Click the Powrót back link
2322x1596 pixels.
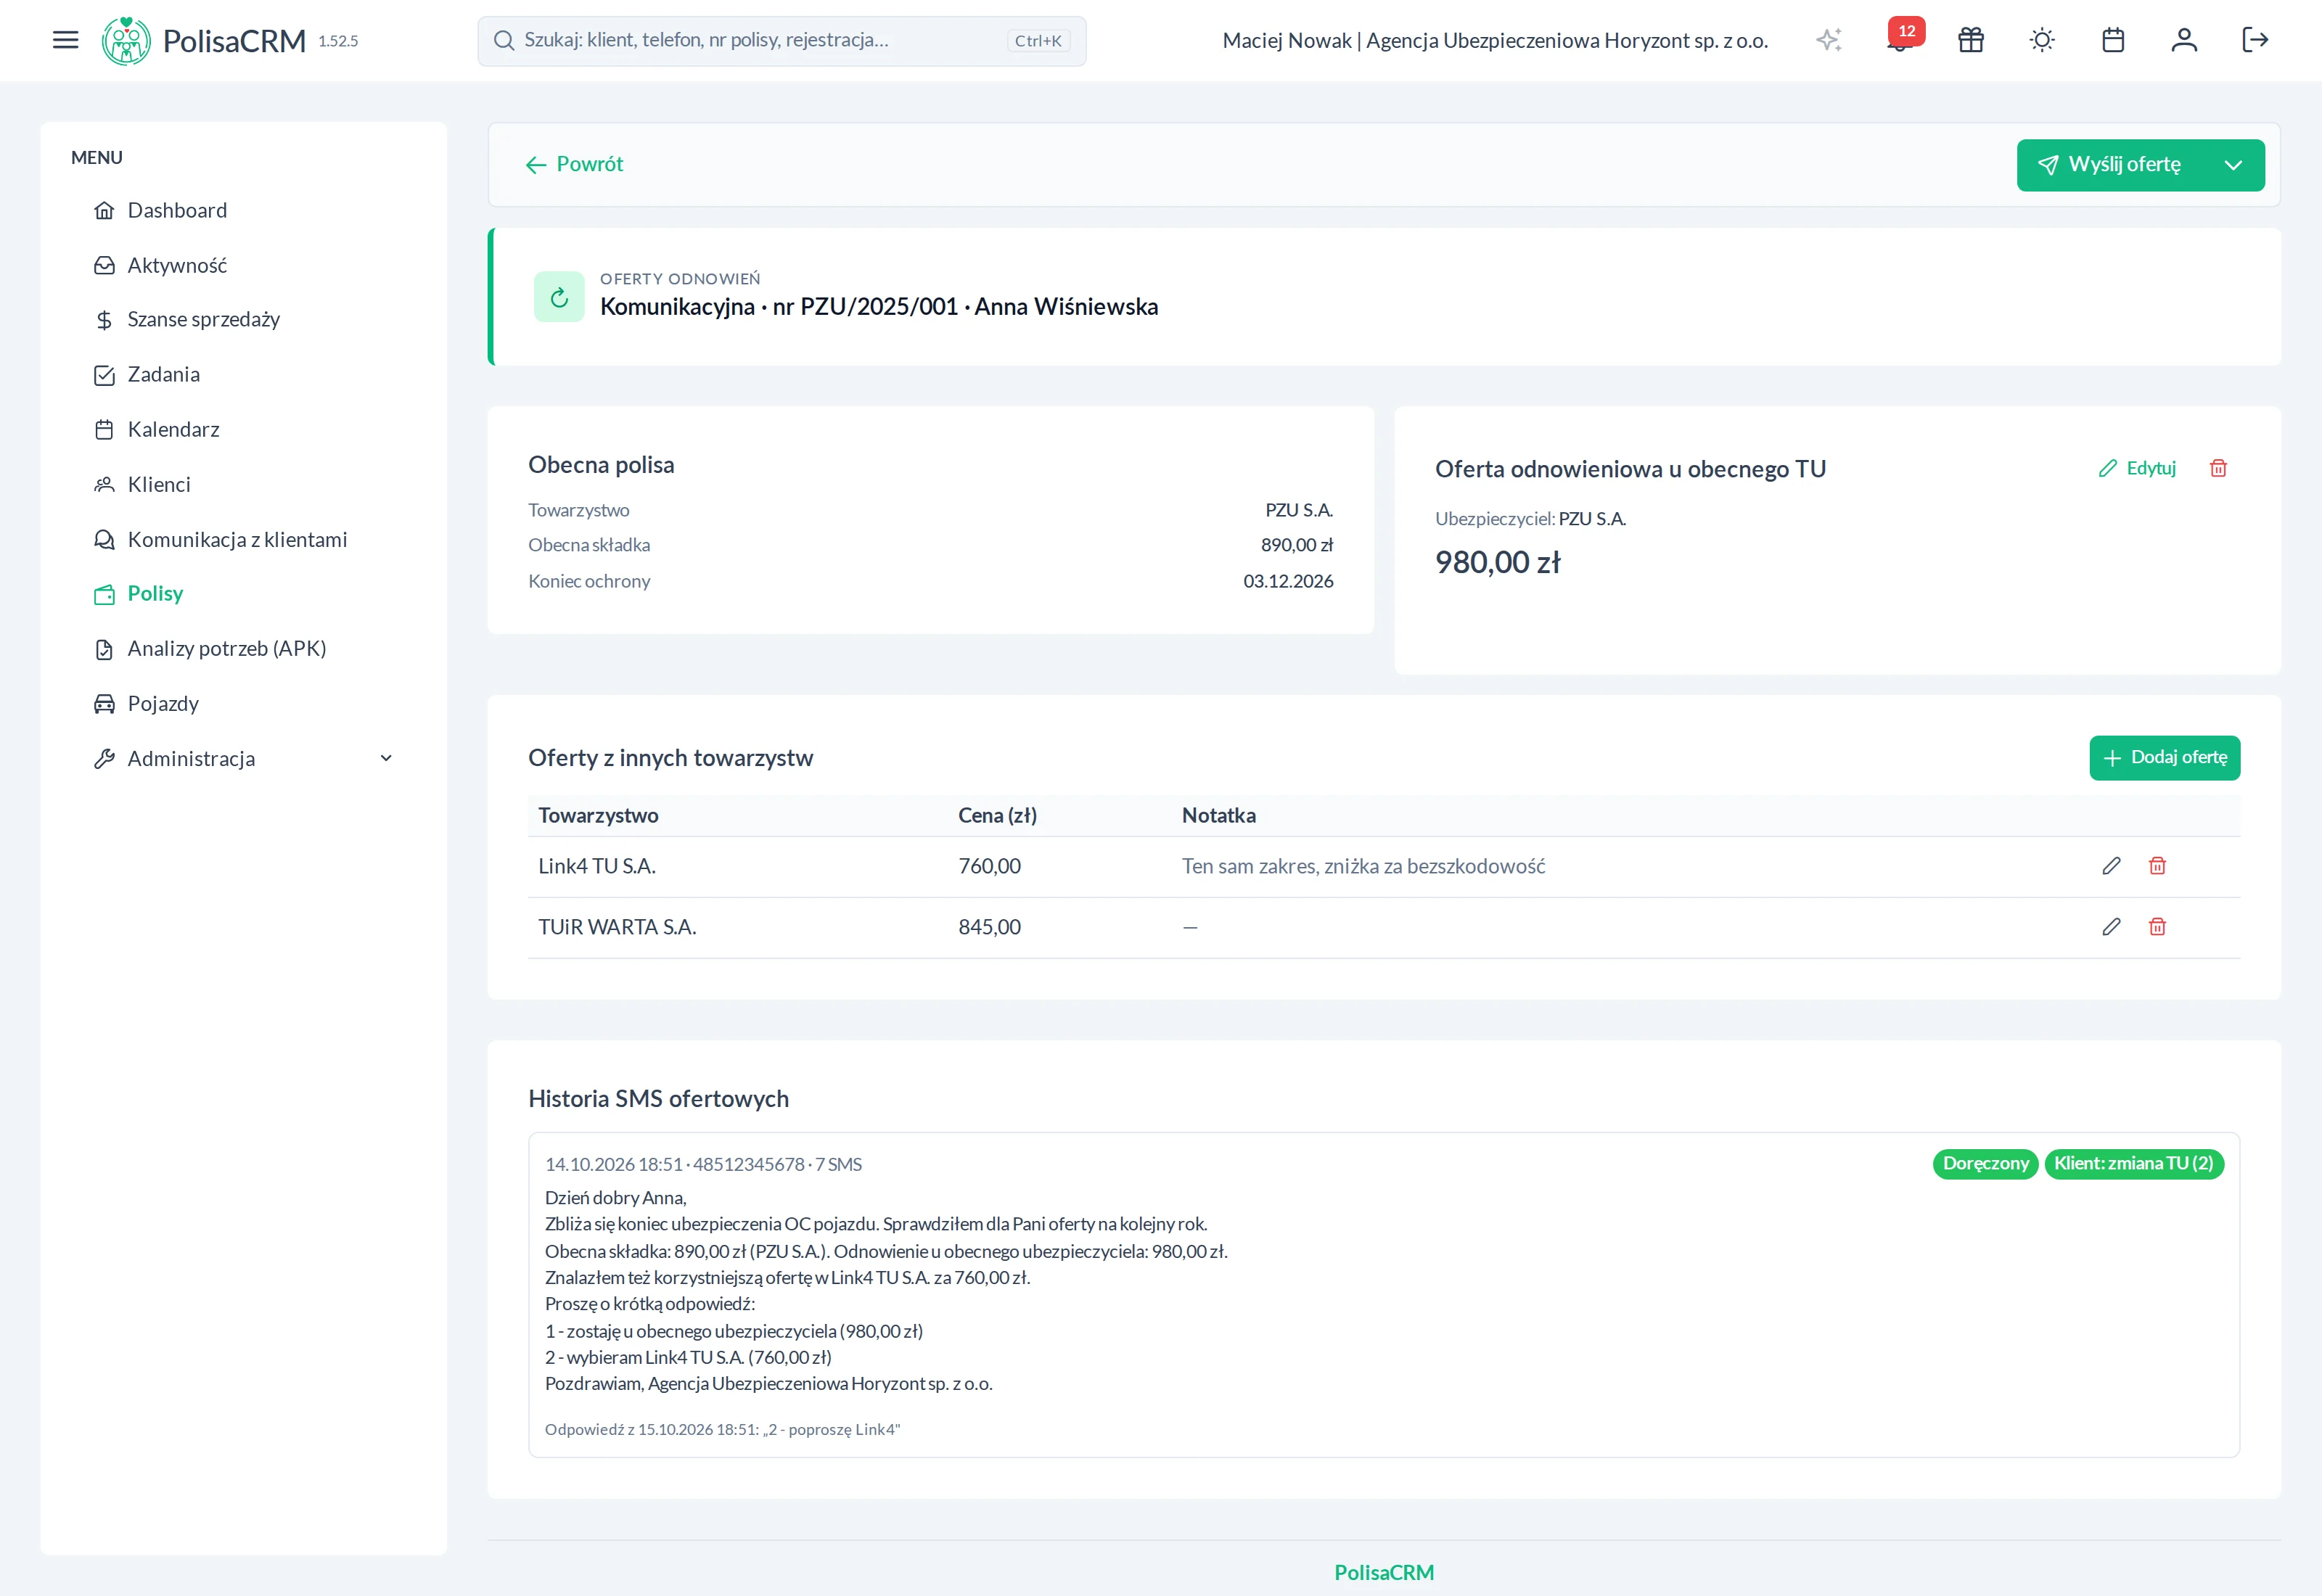pyautogui.click(x=574, y=164)
